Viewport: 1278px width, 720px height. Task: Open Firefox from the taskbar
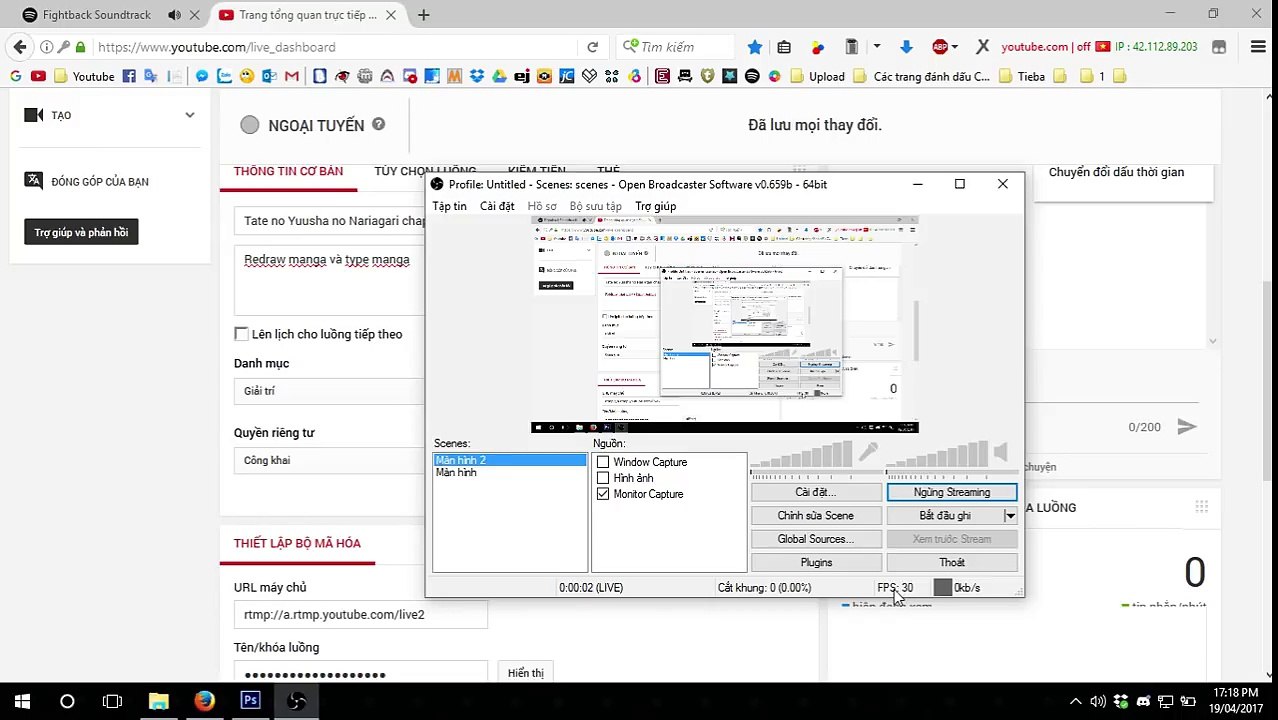[204, 701]
